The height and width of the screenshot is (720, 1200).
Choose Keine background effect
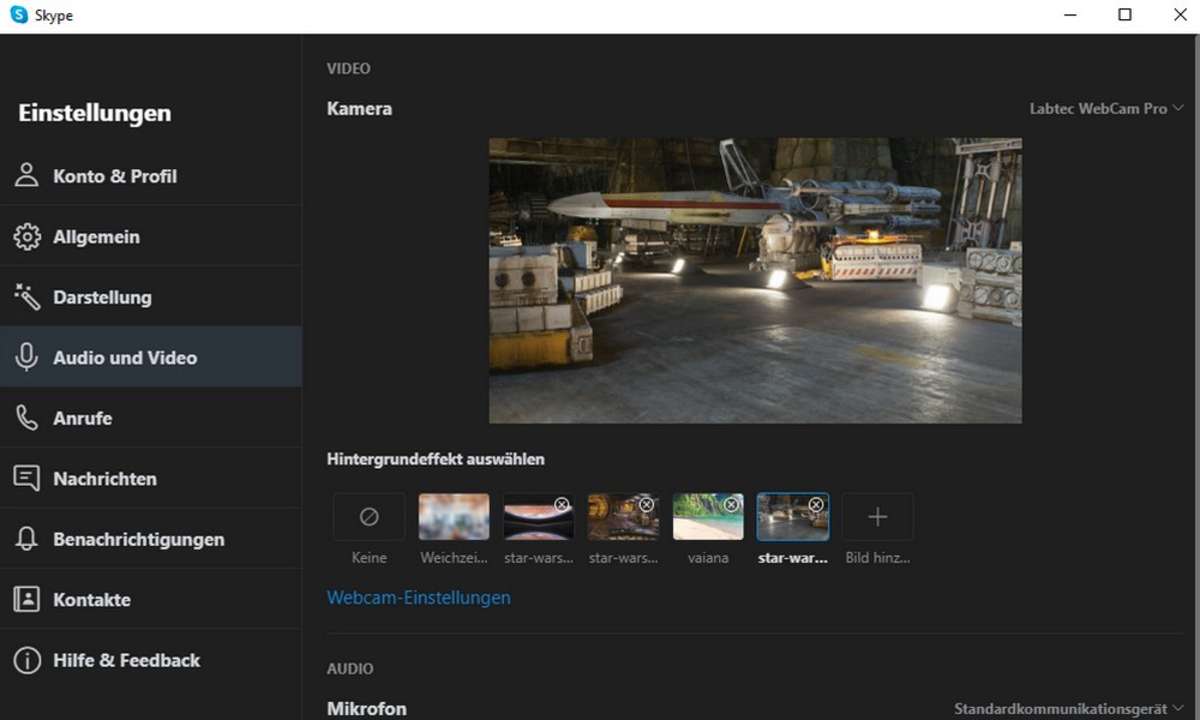(x=369, y=517)
